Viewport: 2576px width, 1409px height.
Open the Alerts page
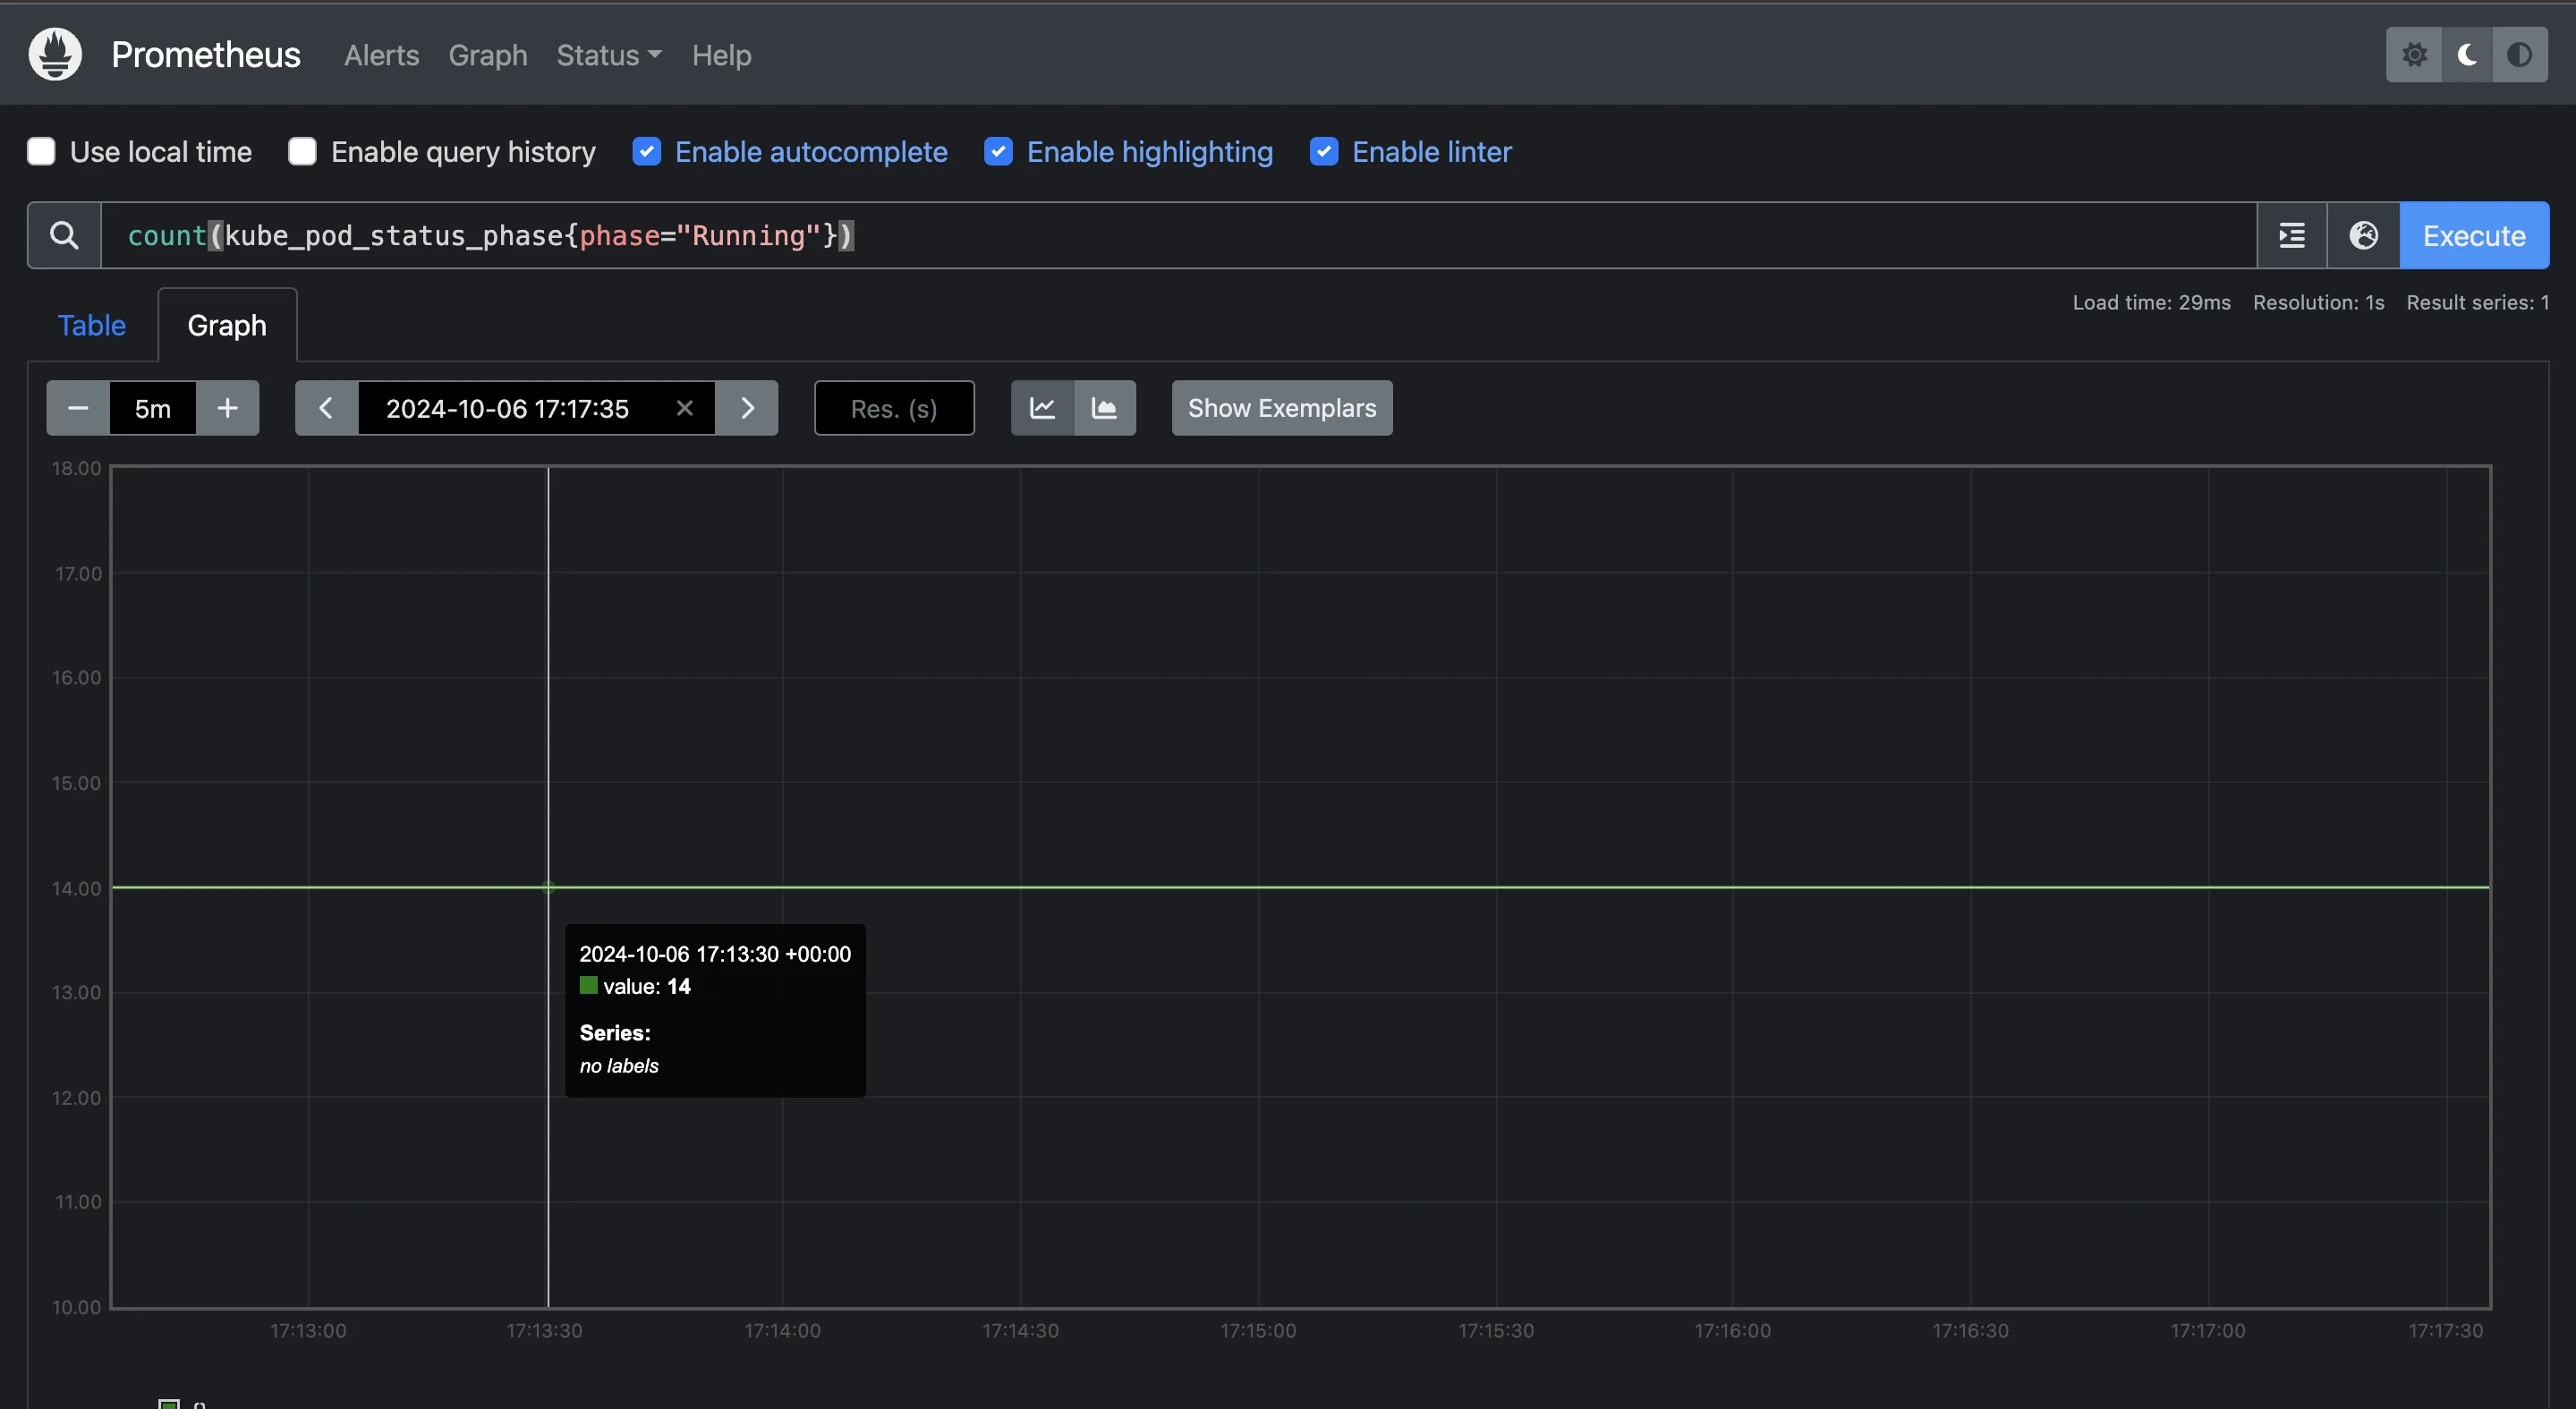381,55
